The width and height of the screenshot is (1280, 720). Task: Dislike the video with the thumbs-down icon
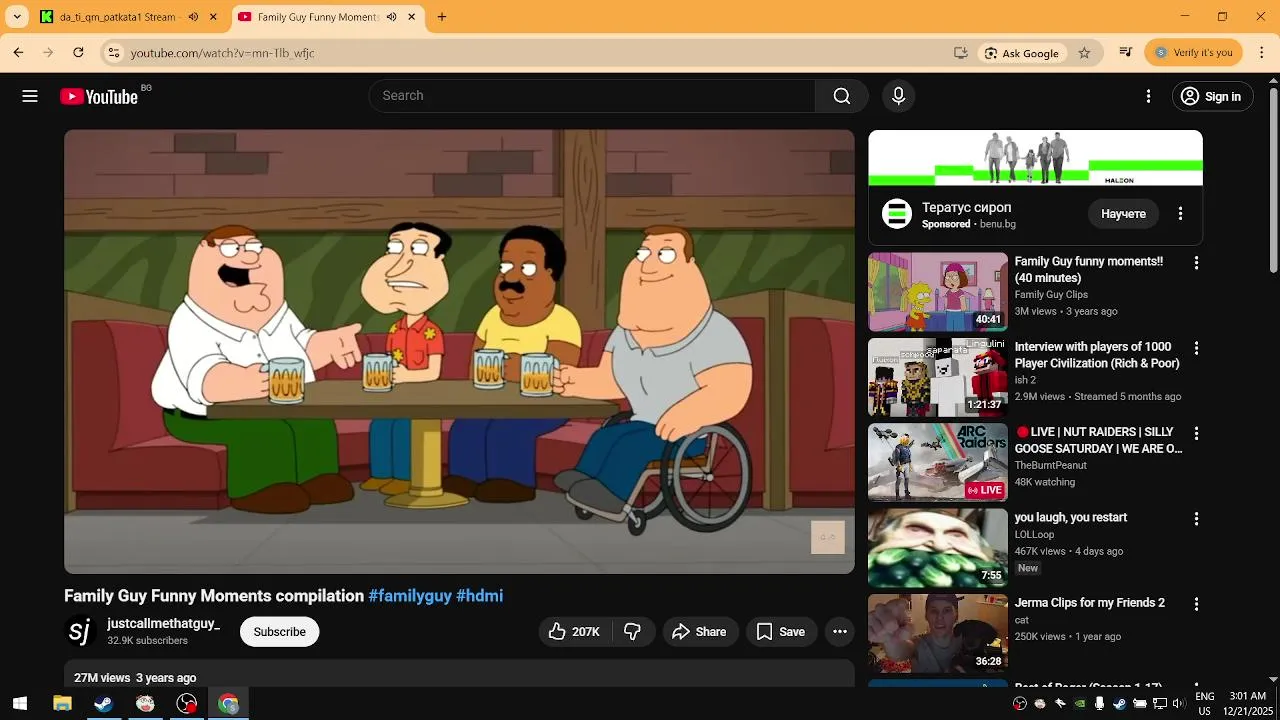[x=632, y=632]
